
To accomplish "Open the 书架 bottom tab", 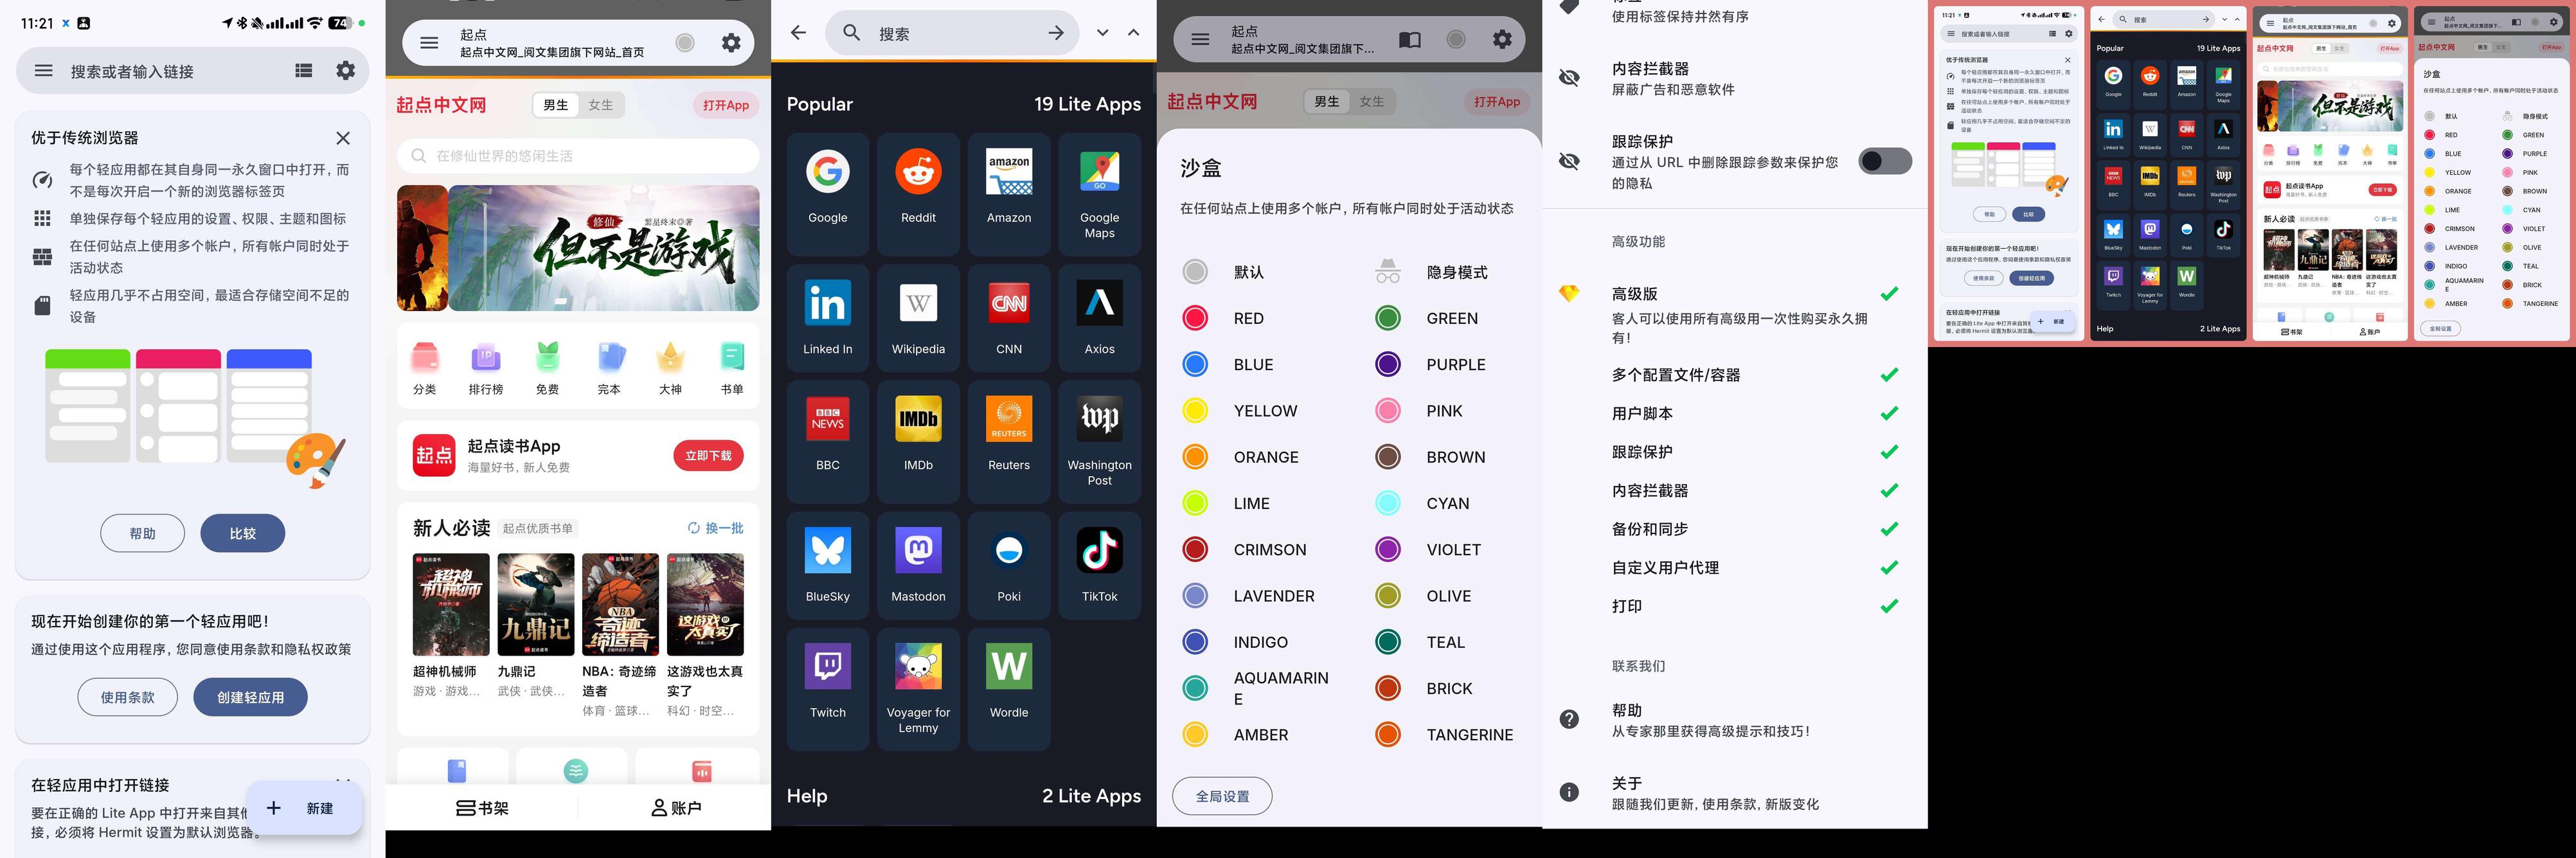I will click(x=482, y=808).
